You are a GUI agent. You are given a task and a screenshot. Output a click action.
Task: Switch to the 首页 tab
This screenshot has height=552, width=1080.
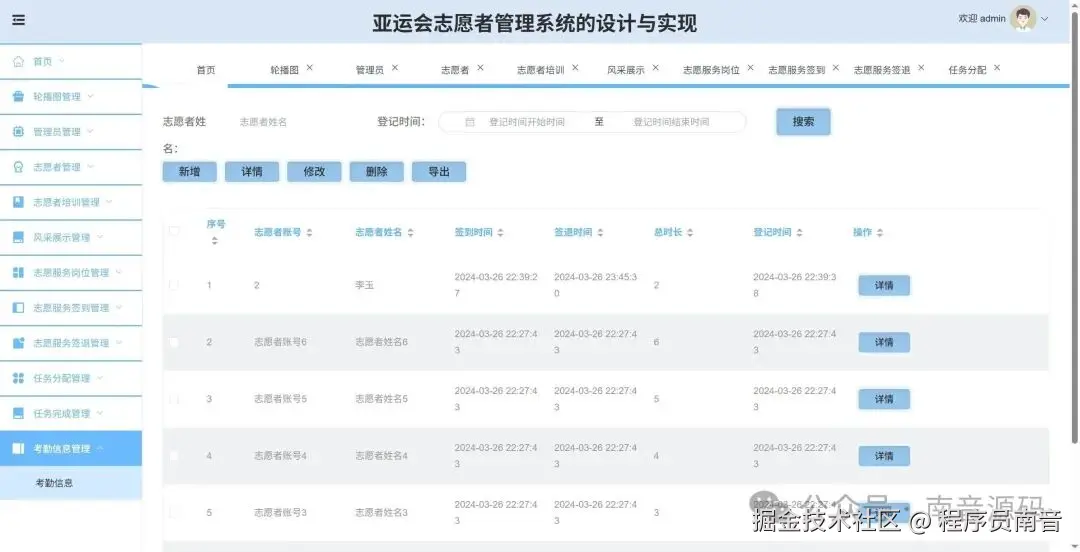pyautogui.click(x=206, y=70)
